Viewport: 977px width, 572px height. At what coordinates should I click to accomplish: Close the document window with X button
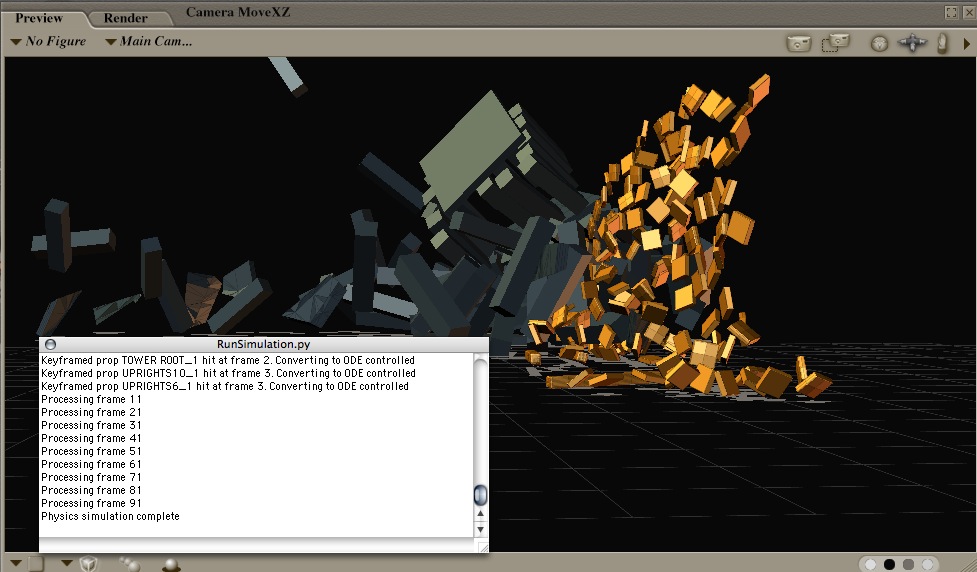[970, 12]
